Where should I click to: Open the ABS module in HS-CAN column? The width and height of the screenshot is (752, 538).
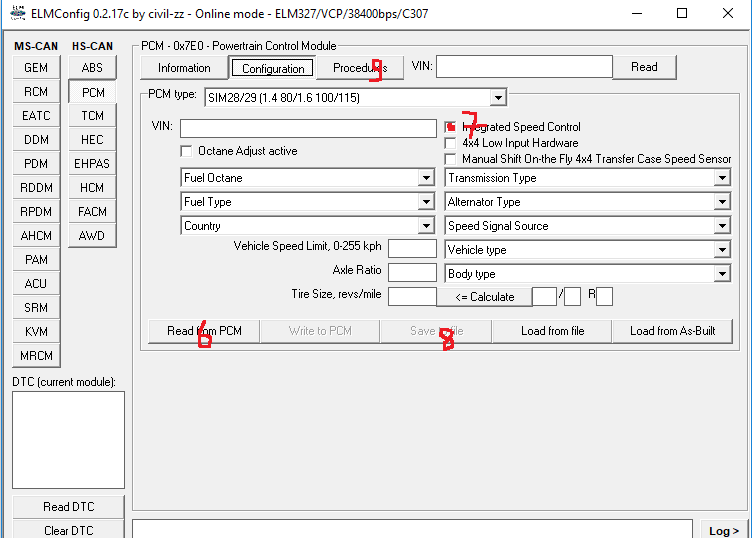92,68
